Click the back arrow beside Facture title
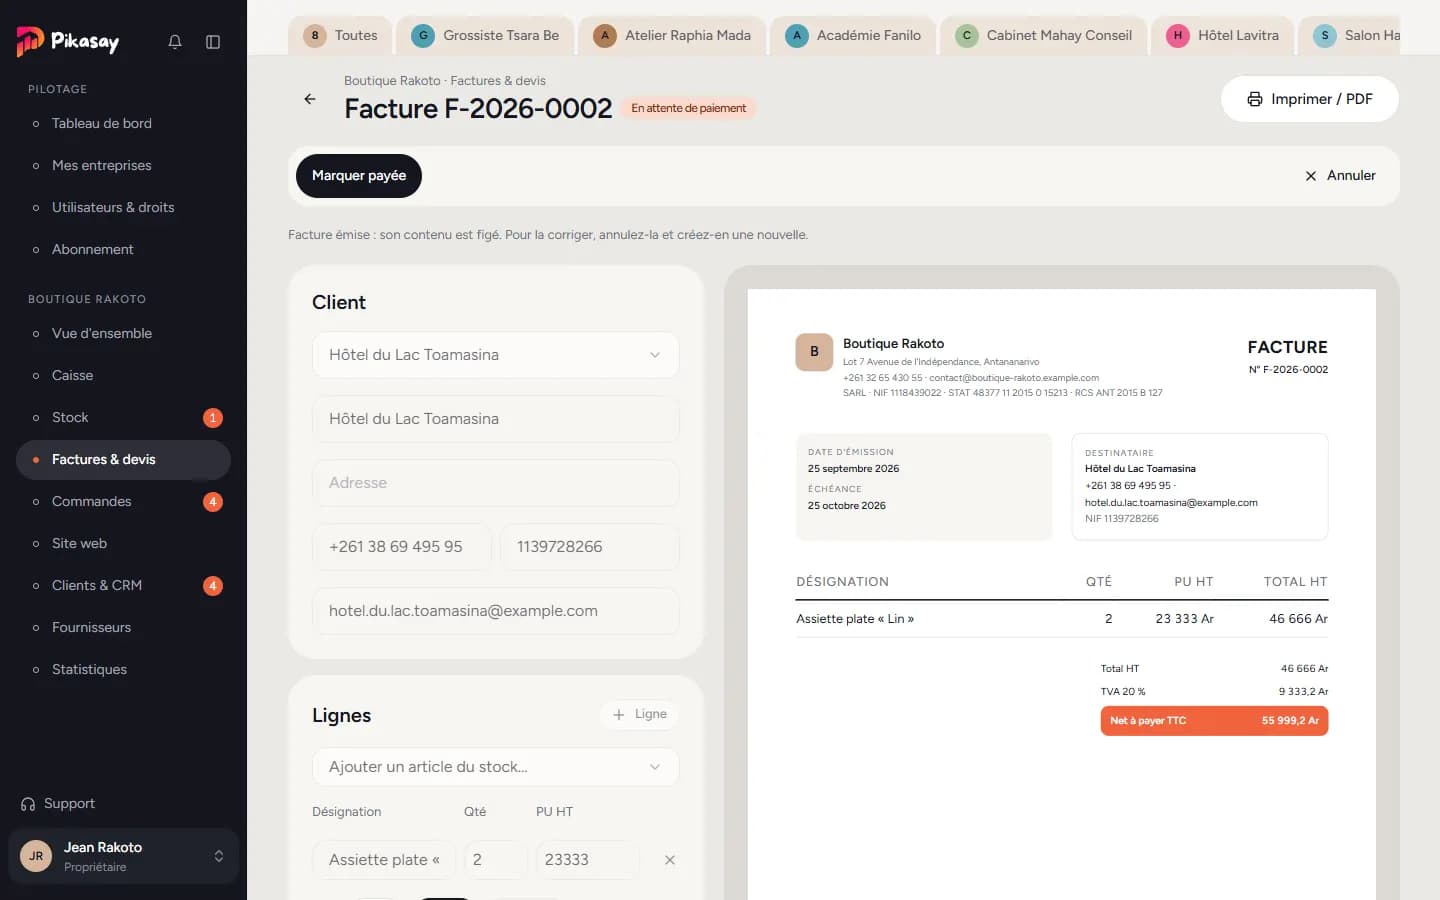This screenshot has height=900, width=1440. [310, 99]
